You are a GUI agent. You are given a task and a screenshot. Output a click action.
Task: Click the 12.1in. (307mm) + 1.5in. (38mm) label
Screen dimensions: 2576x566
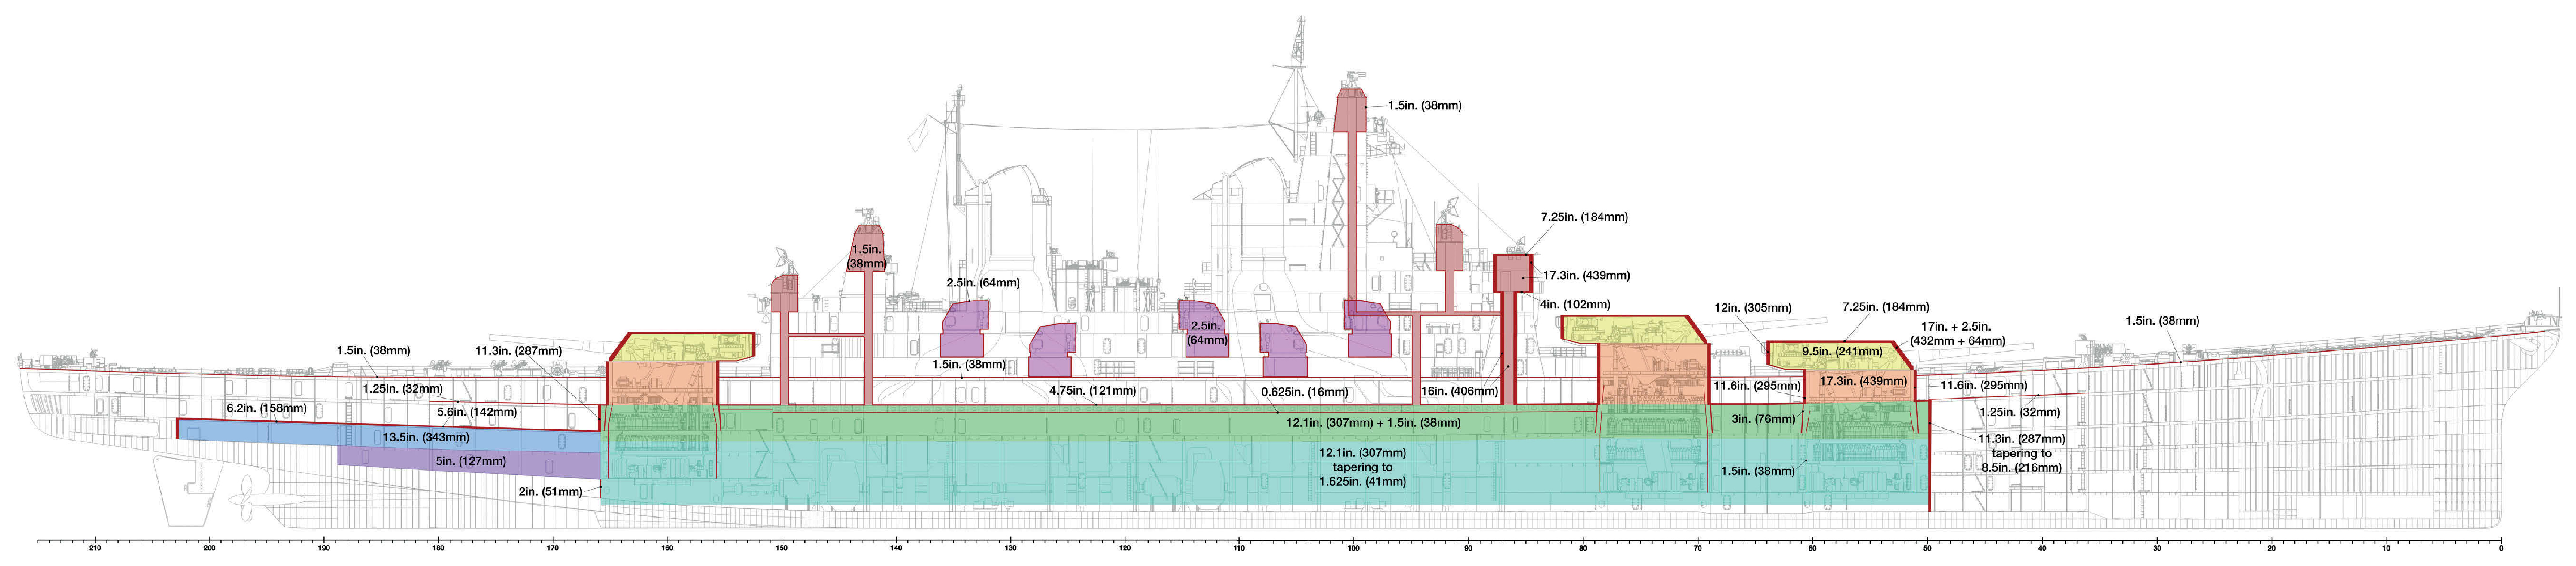(x=1373, y=423)
